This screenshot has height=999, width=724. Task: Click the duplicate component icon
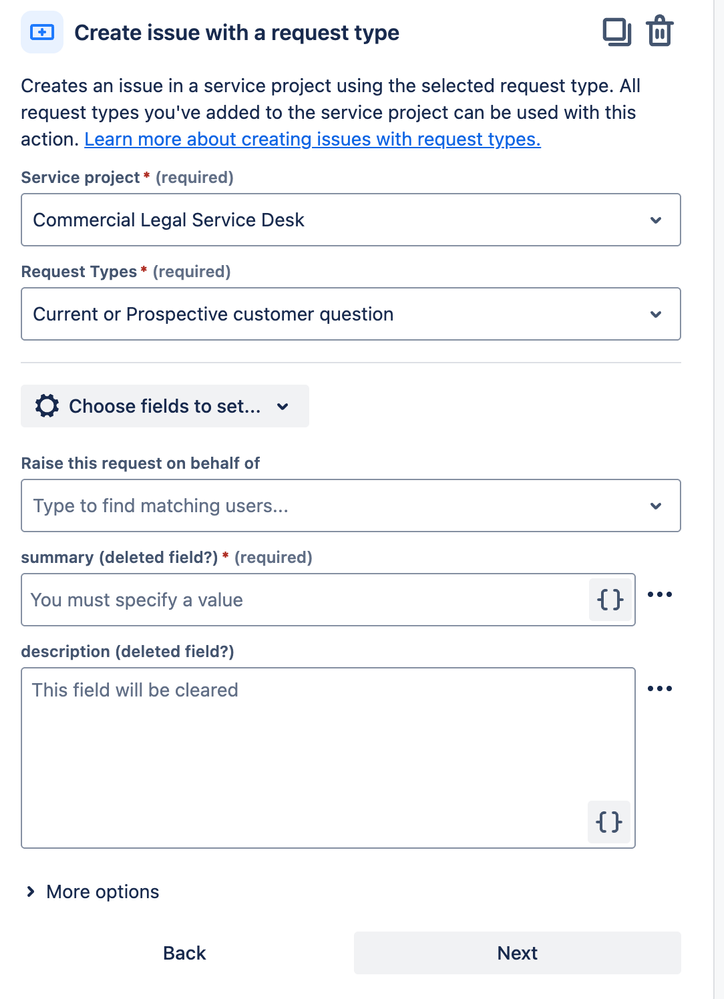click(617, 32)
